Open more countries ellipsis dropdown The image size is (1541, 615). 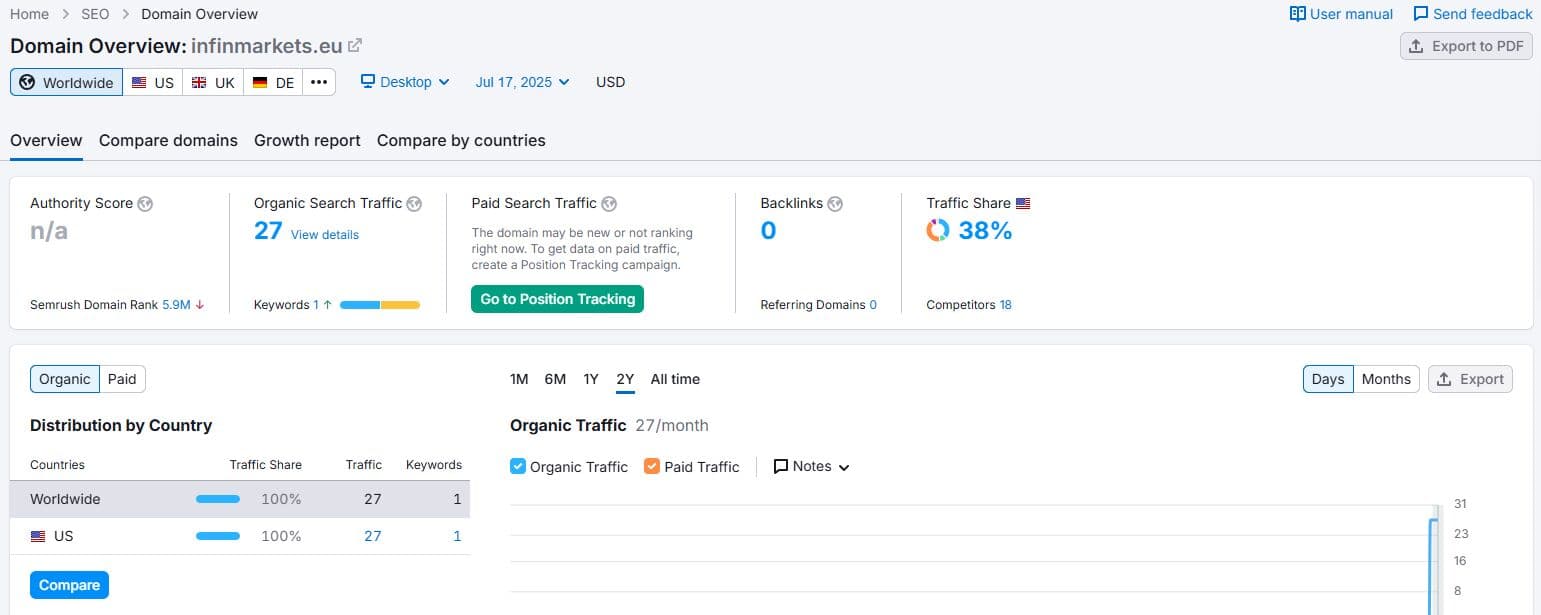point(319,82)
